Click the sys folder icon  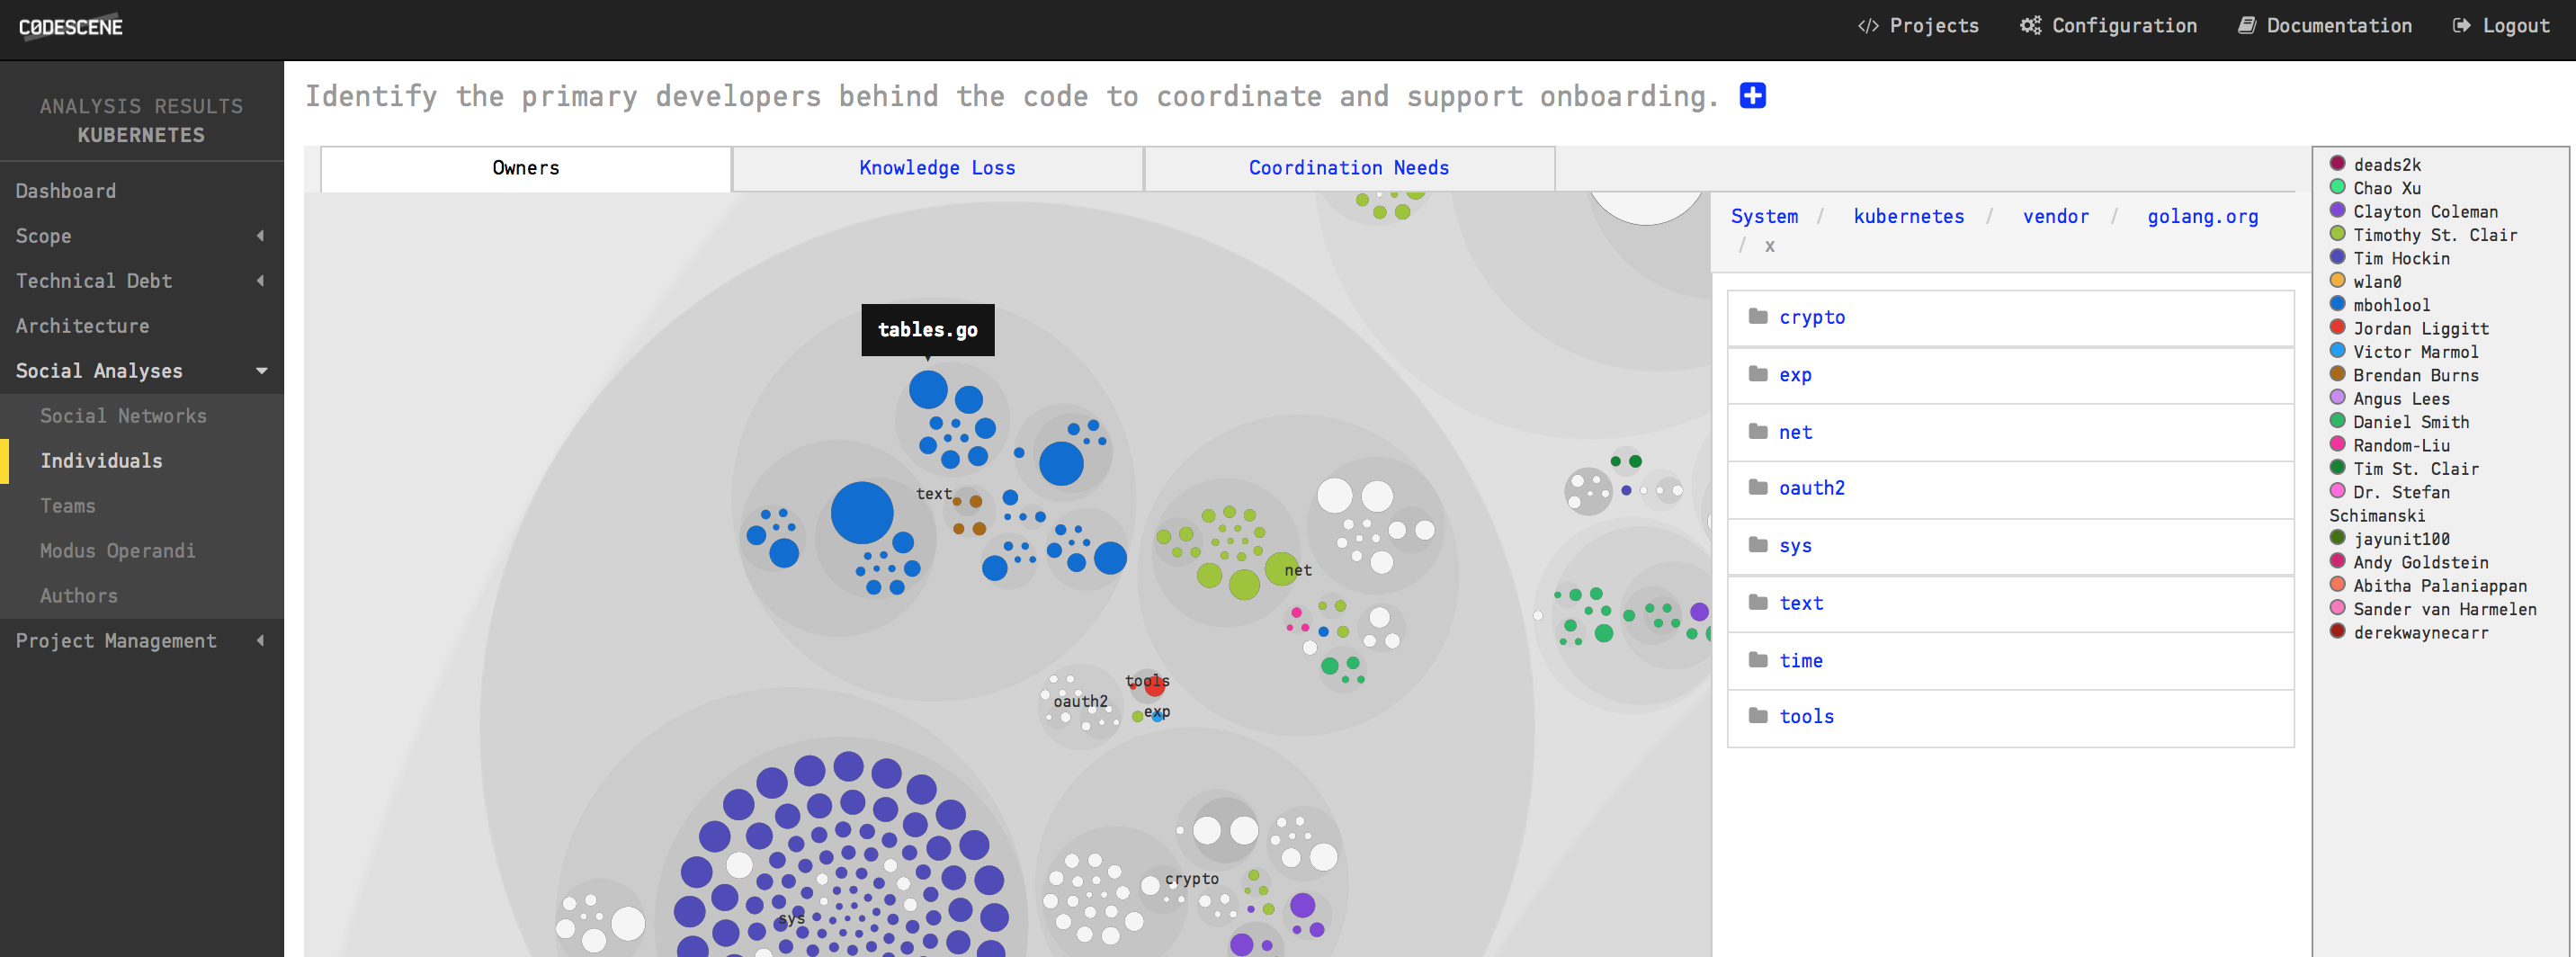point(1757,545)
